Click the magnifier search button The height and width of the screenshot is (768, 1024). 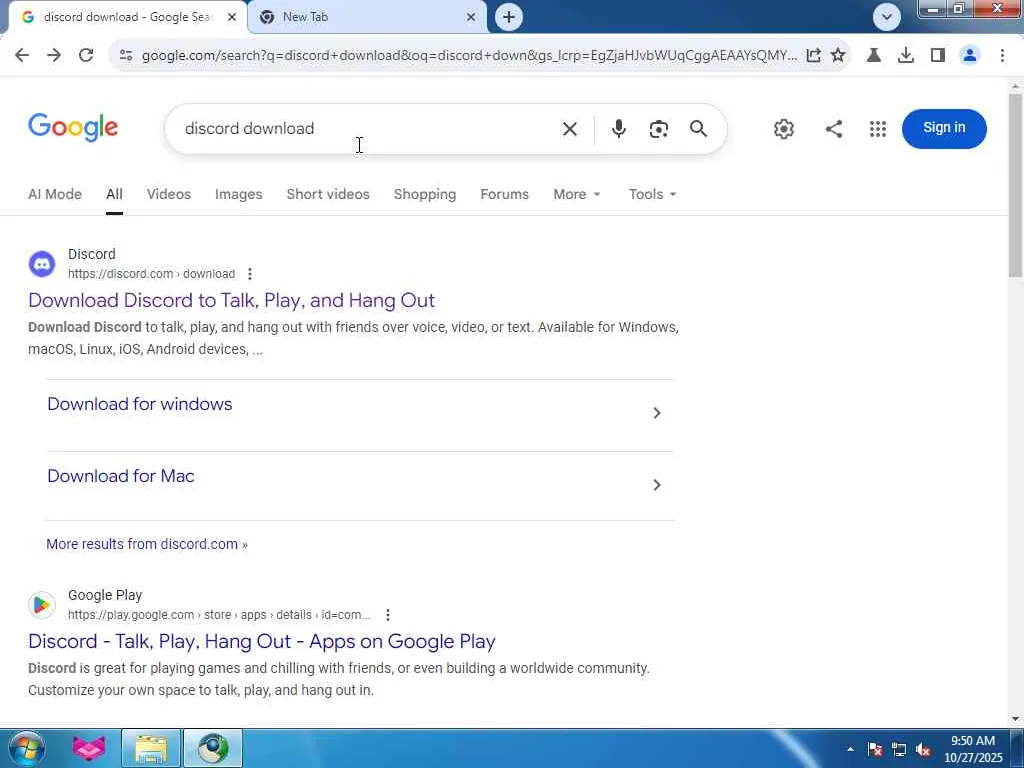pyautogui.click(x=698, y=129)
